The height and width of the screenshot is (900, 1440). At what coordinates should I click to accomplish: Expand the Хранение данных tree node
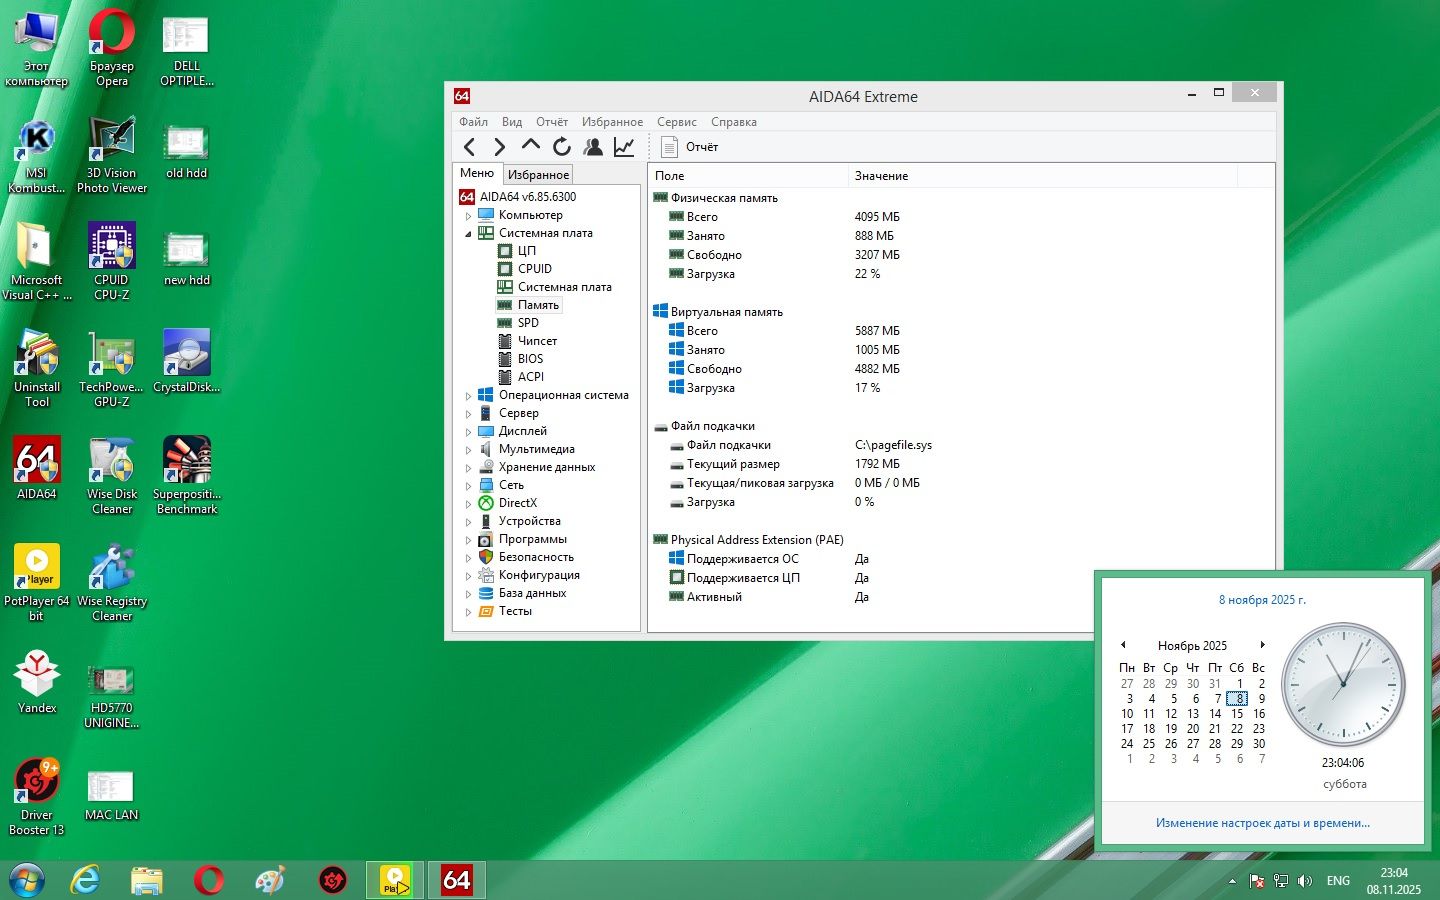point(468,467)
